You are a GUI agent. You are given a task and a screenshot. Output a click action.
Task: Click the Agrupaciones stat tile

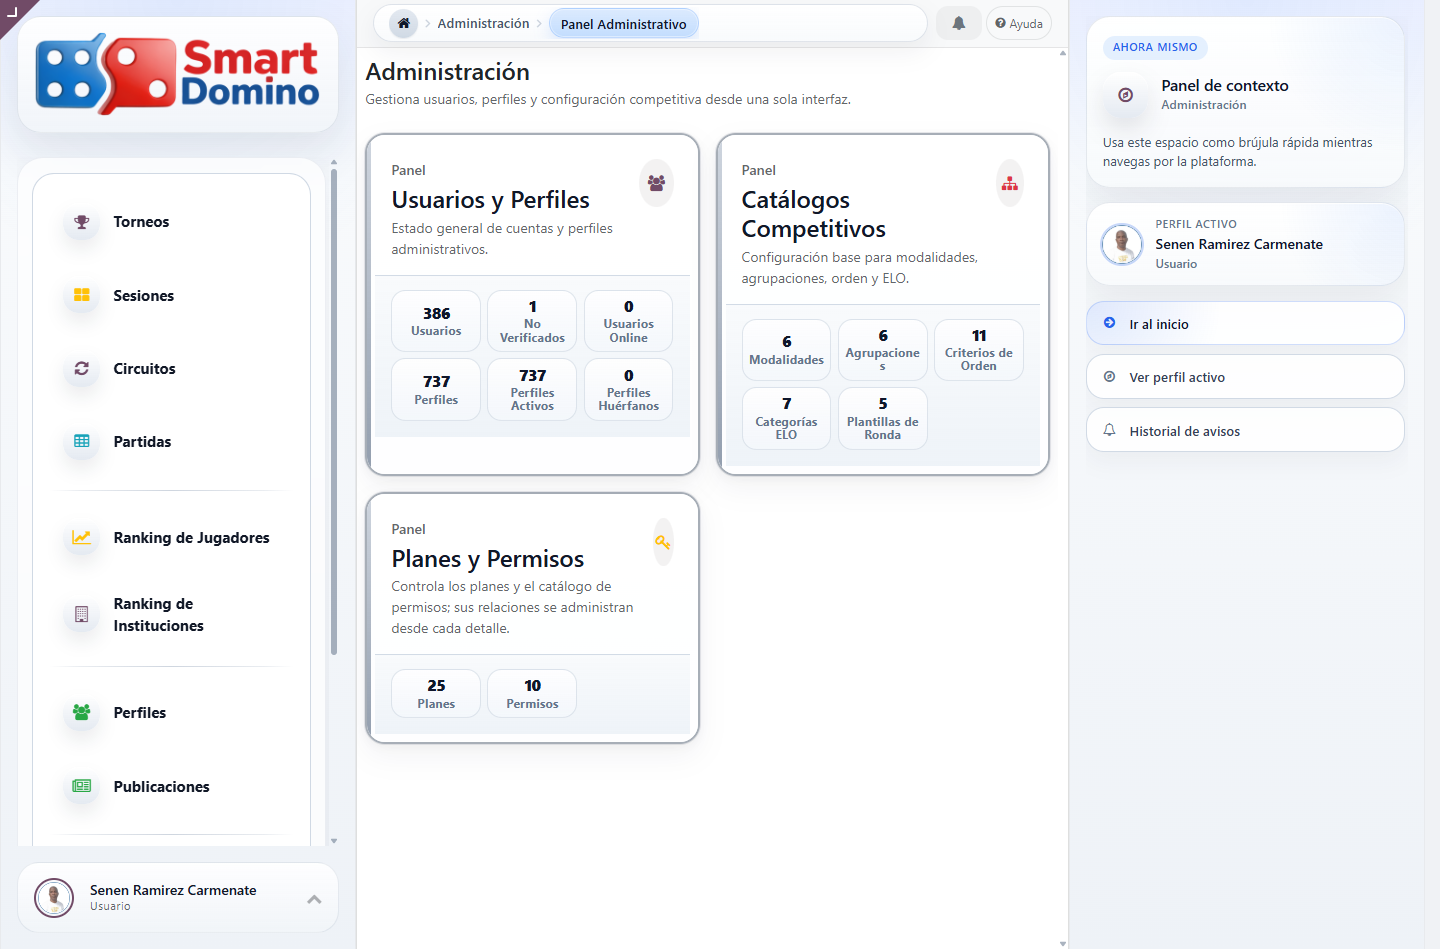pos(882,350)
